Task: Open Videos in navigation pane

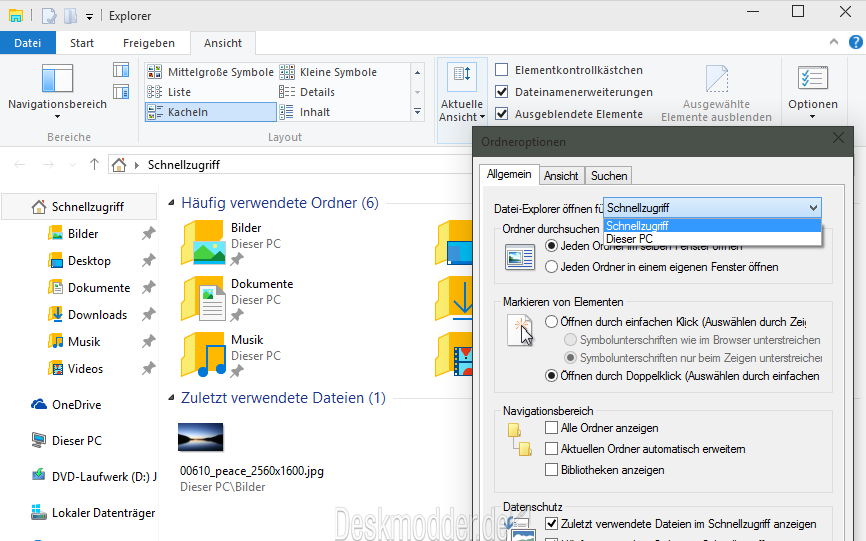Action: point(85,369)
